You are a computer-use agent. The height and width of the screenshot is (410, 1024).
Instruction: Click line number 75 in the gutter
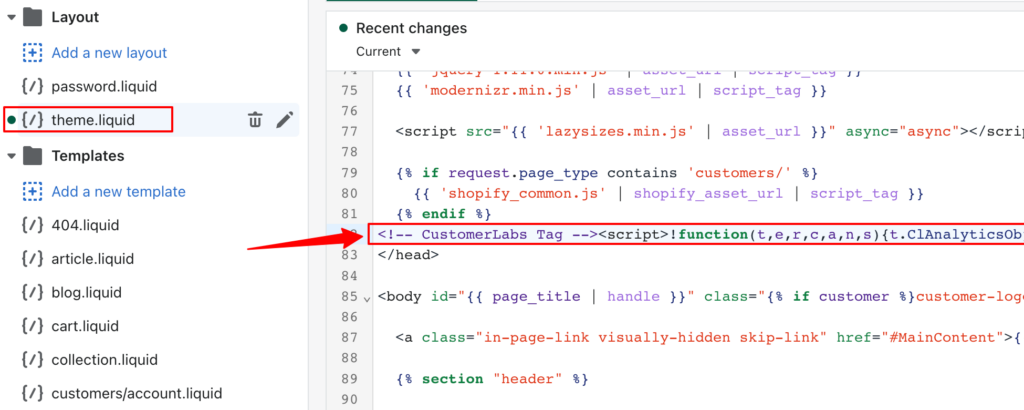[x=349, y=91]
